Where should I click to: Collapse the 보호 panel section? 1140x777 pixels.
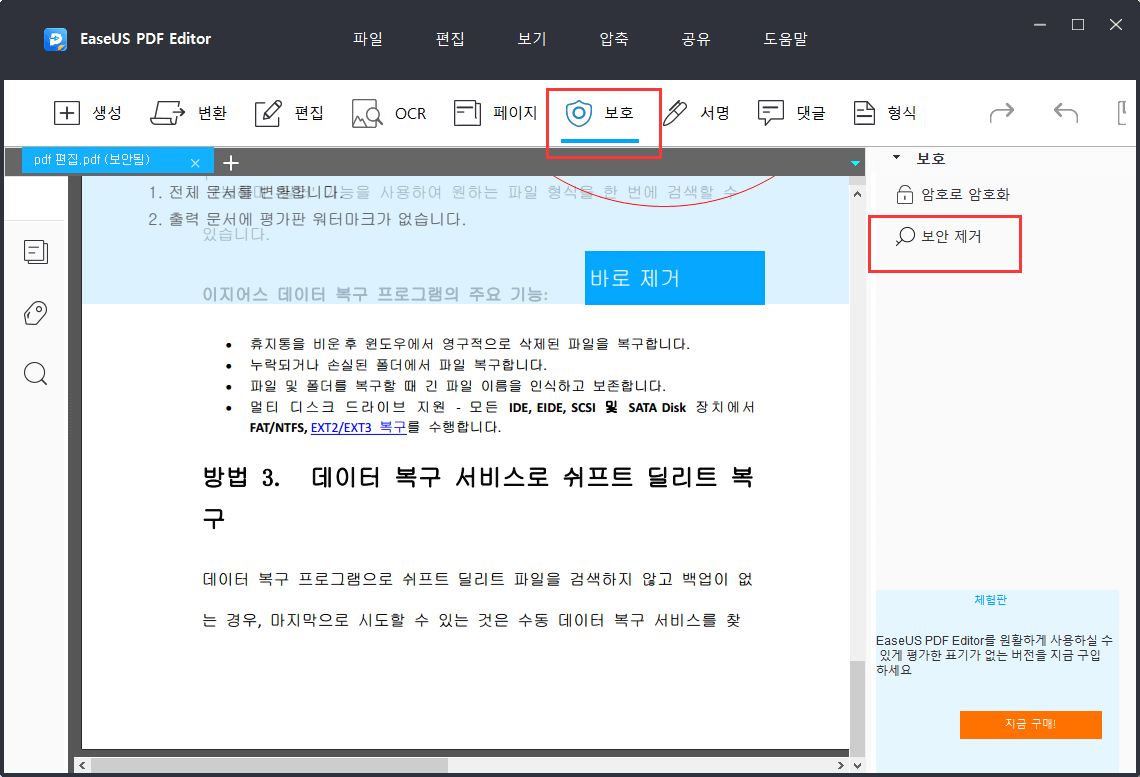tap(895, 158)
